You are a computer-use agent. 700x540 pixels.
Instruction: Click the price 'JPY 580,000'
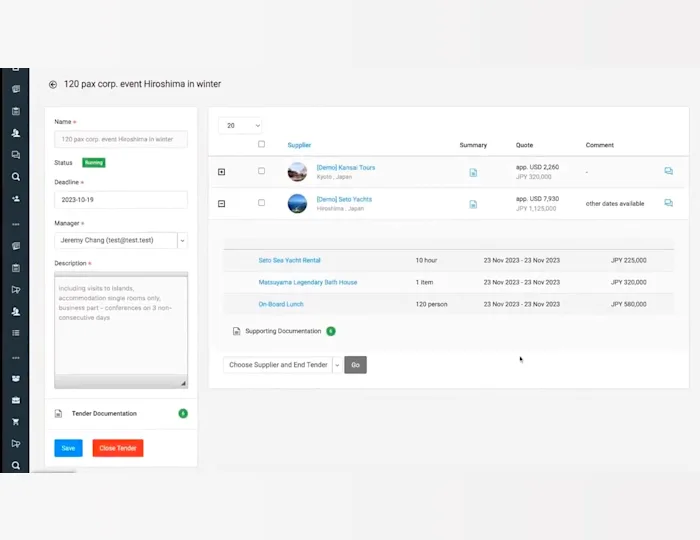629,304
